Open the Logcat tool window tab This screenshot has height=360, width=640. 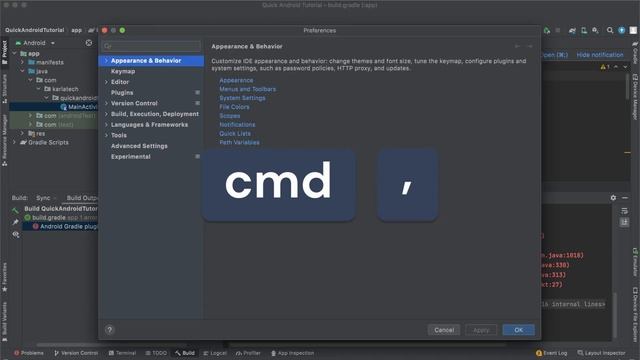[215, 353]
